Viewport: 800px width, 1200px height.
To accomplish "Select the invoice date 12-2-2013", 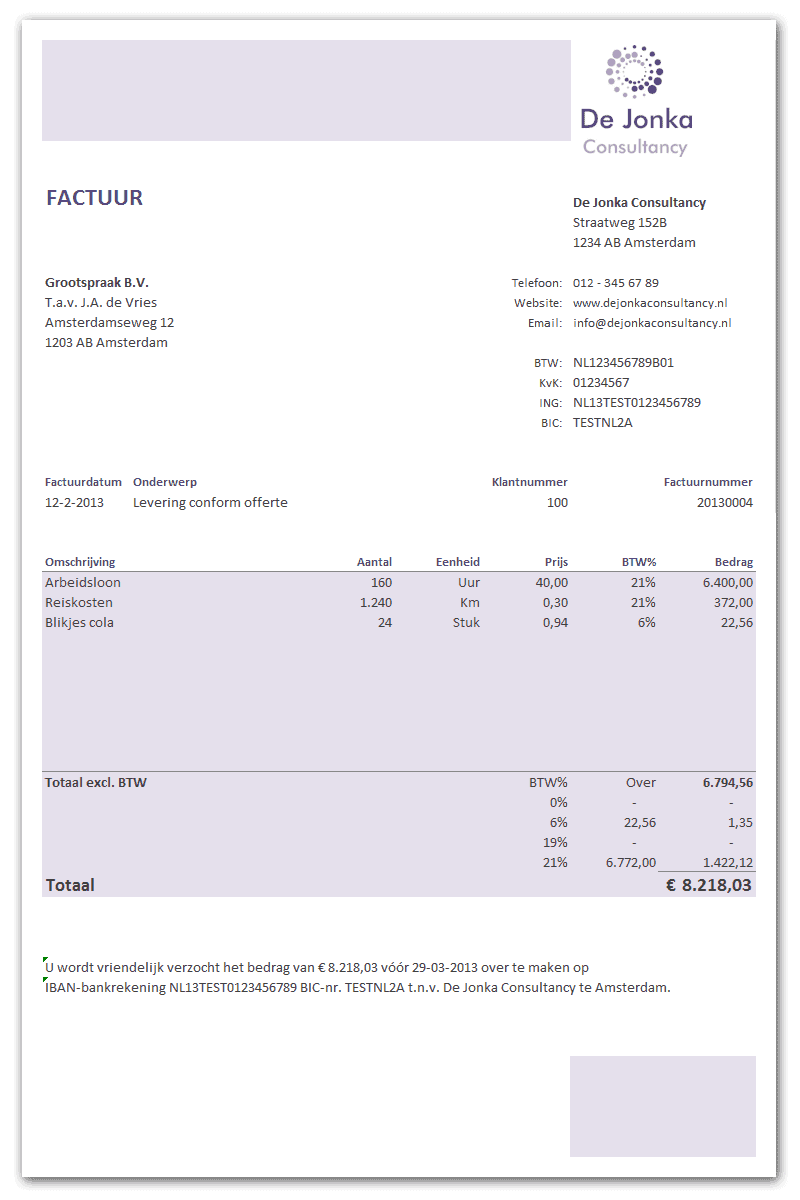I will tap(74, 503).
